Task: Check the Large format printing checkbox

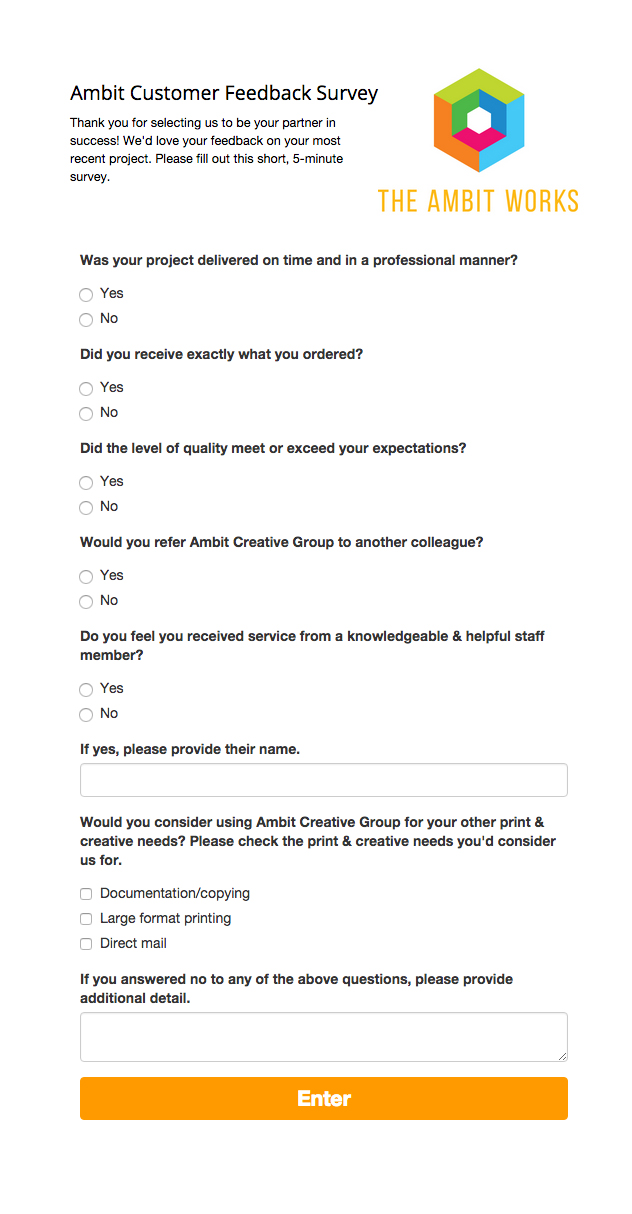Action: pyautogui.click(x=86, y=919)
